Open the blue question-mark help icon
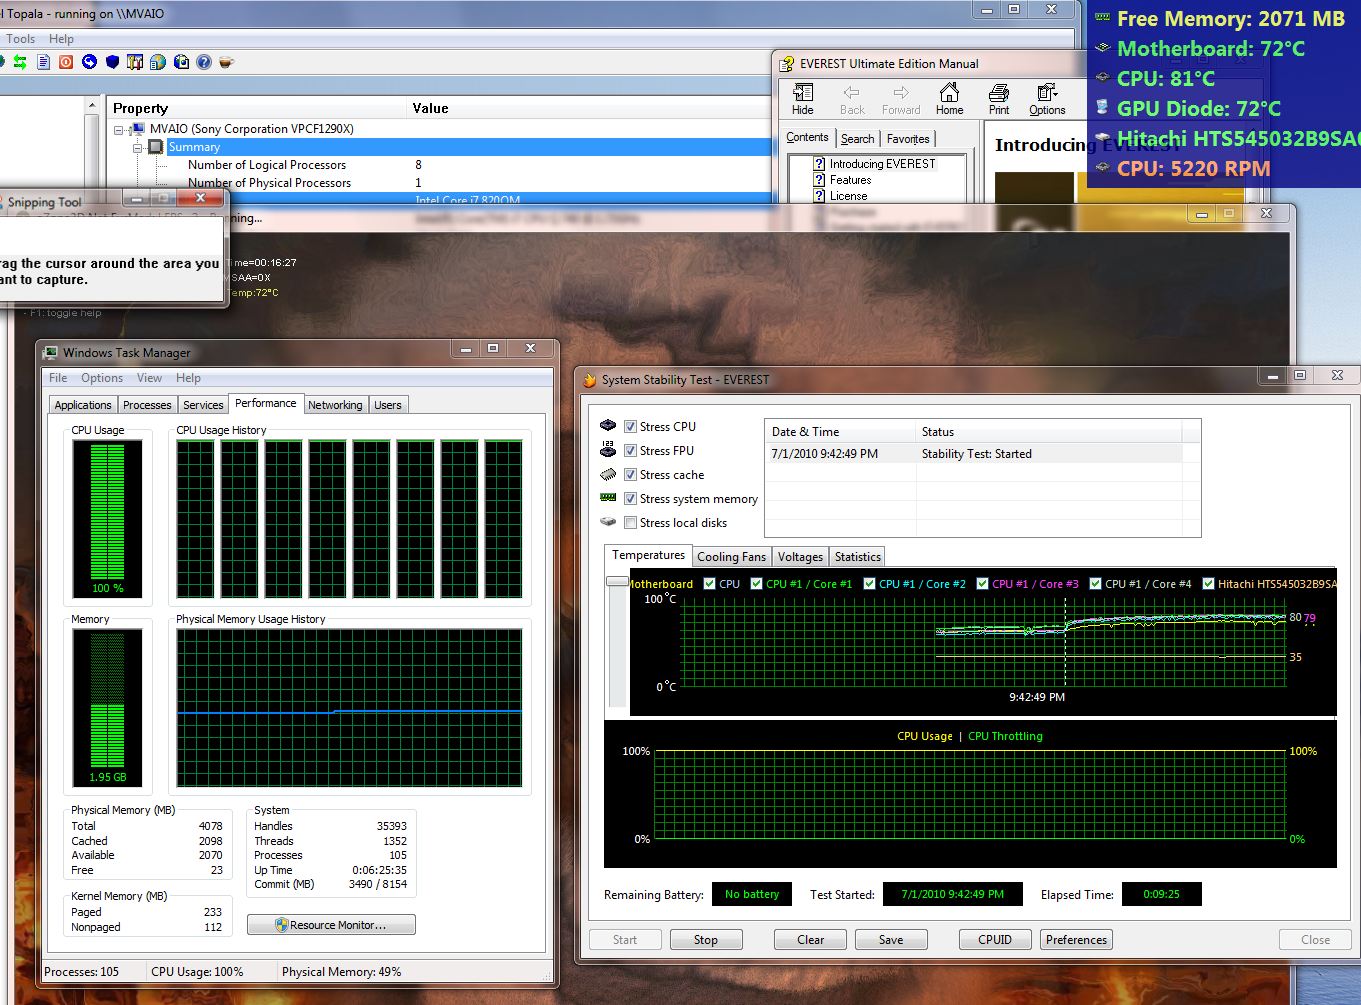The width and height of the screenshot is (1361, 1005). click(204, 62)
